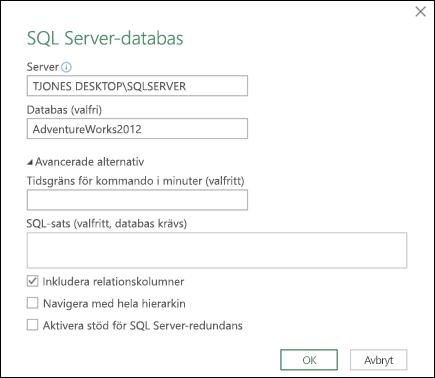Click the Databas (valfri) input field
Viewport: 435px width, 378px height.
coord(137,129)
